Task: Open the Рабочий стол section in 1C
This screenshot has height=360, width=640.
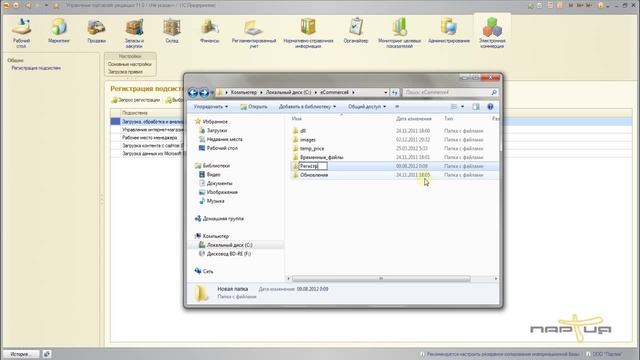Action: point(21,33)
